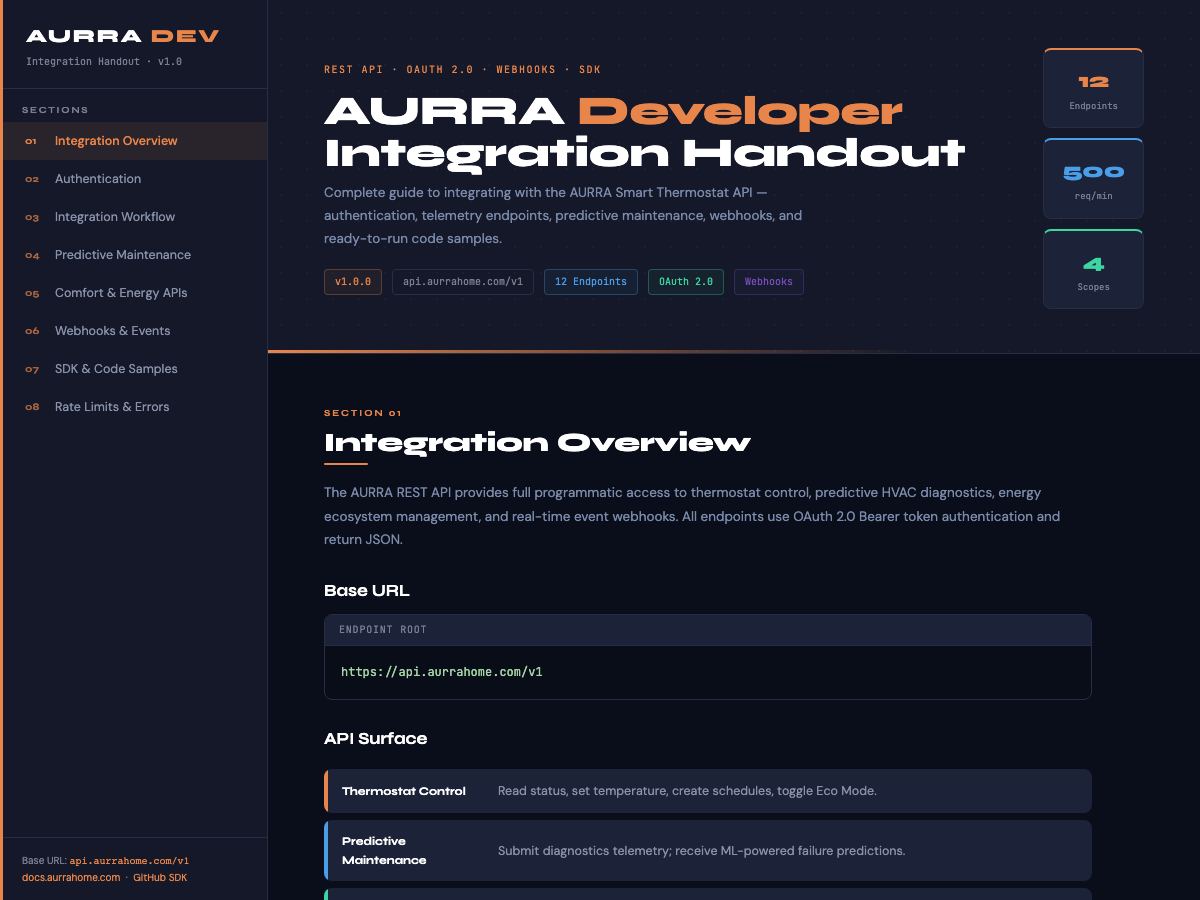Go to Rate Limits & Errors
This screenshot has height=900, width=1200.
point(135,407)
